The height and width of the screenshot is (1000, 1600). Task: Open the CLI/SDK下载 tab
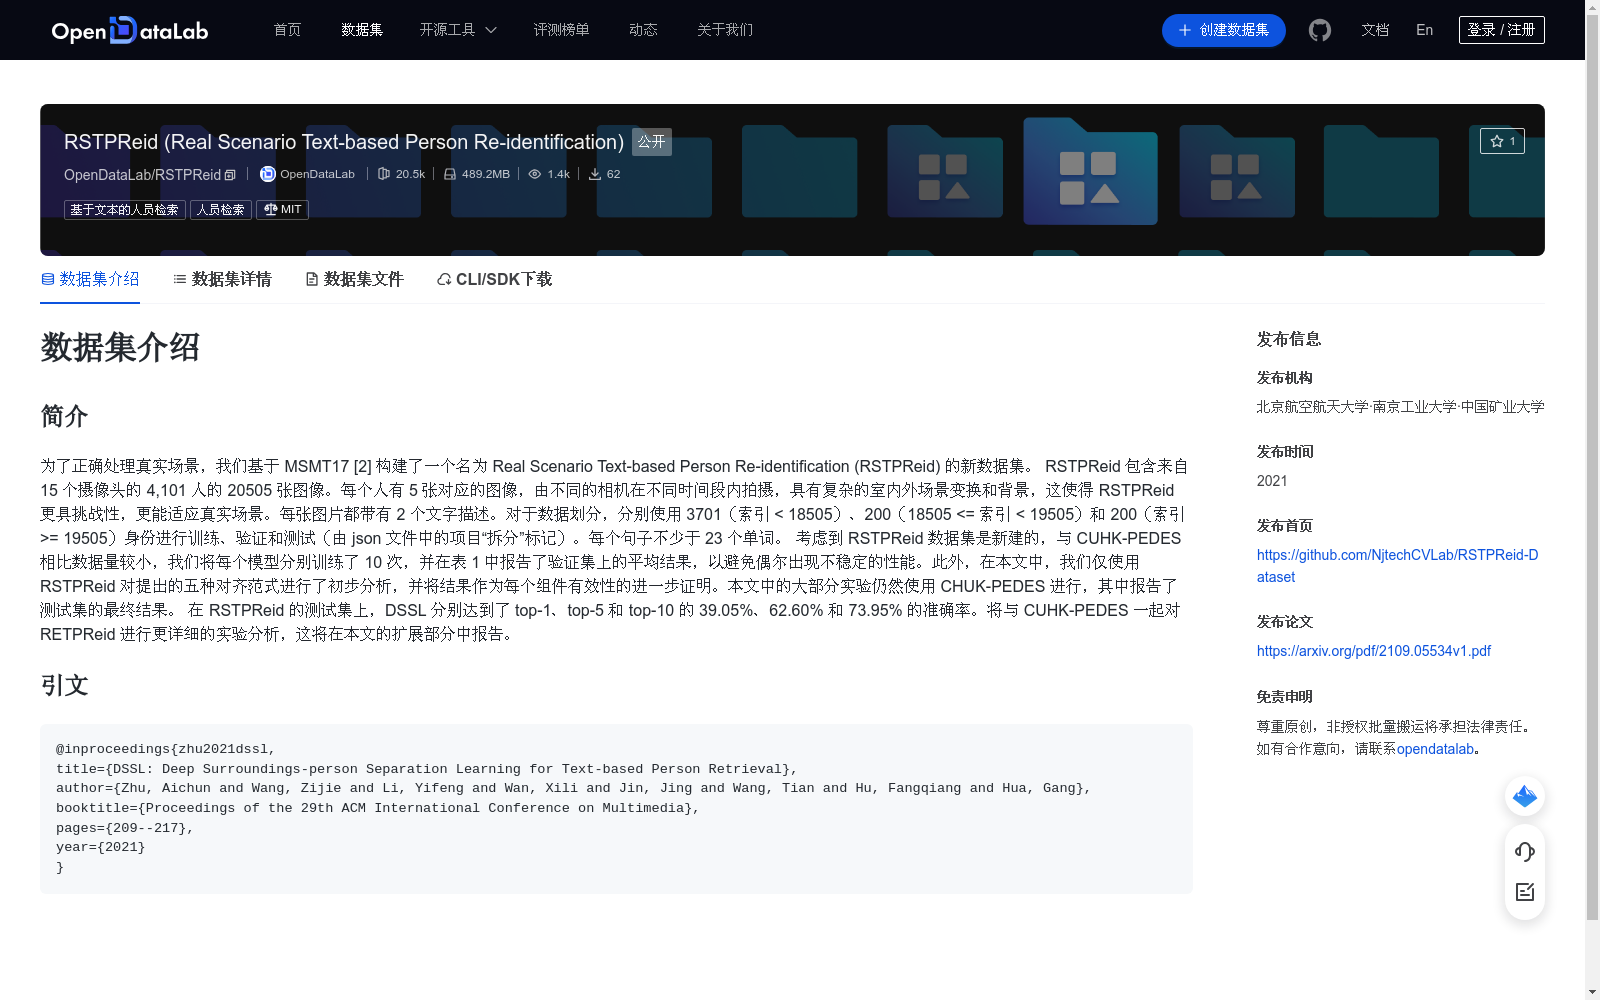[x=494, y=279]
